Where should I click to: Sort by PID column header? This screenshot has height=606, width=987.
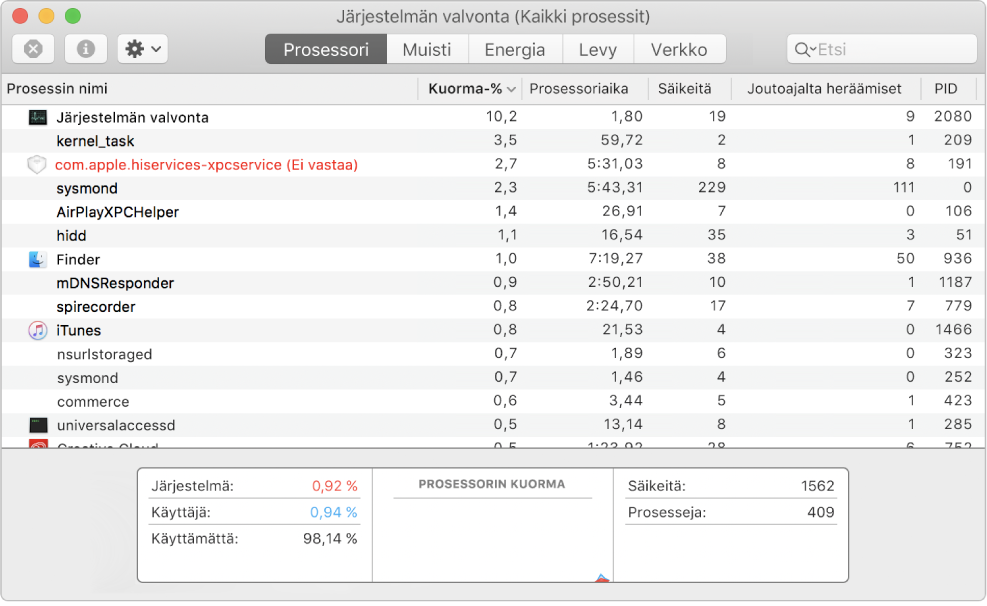(x=949, y=89)
